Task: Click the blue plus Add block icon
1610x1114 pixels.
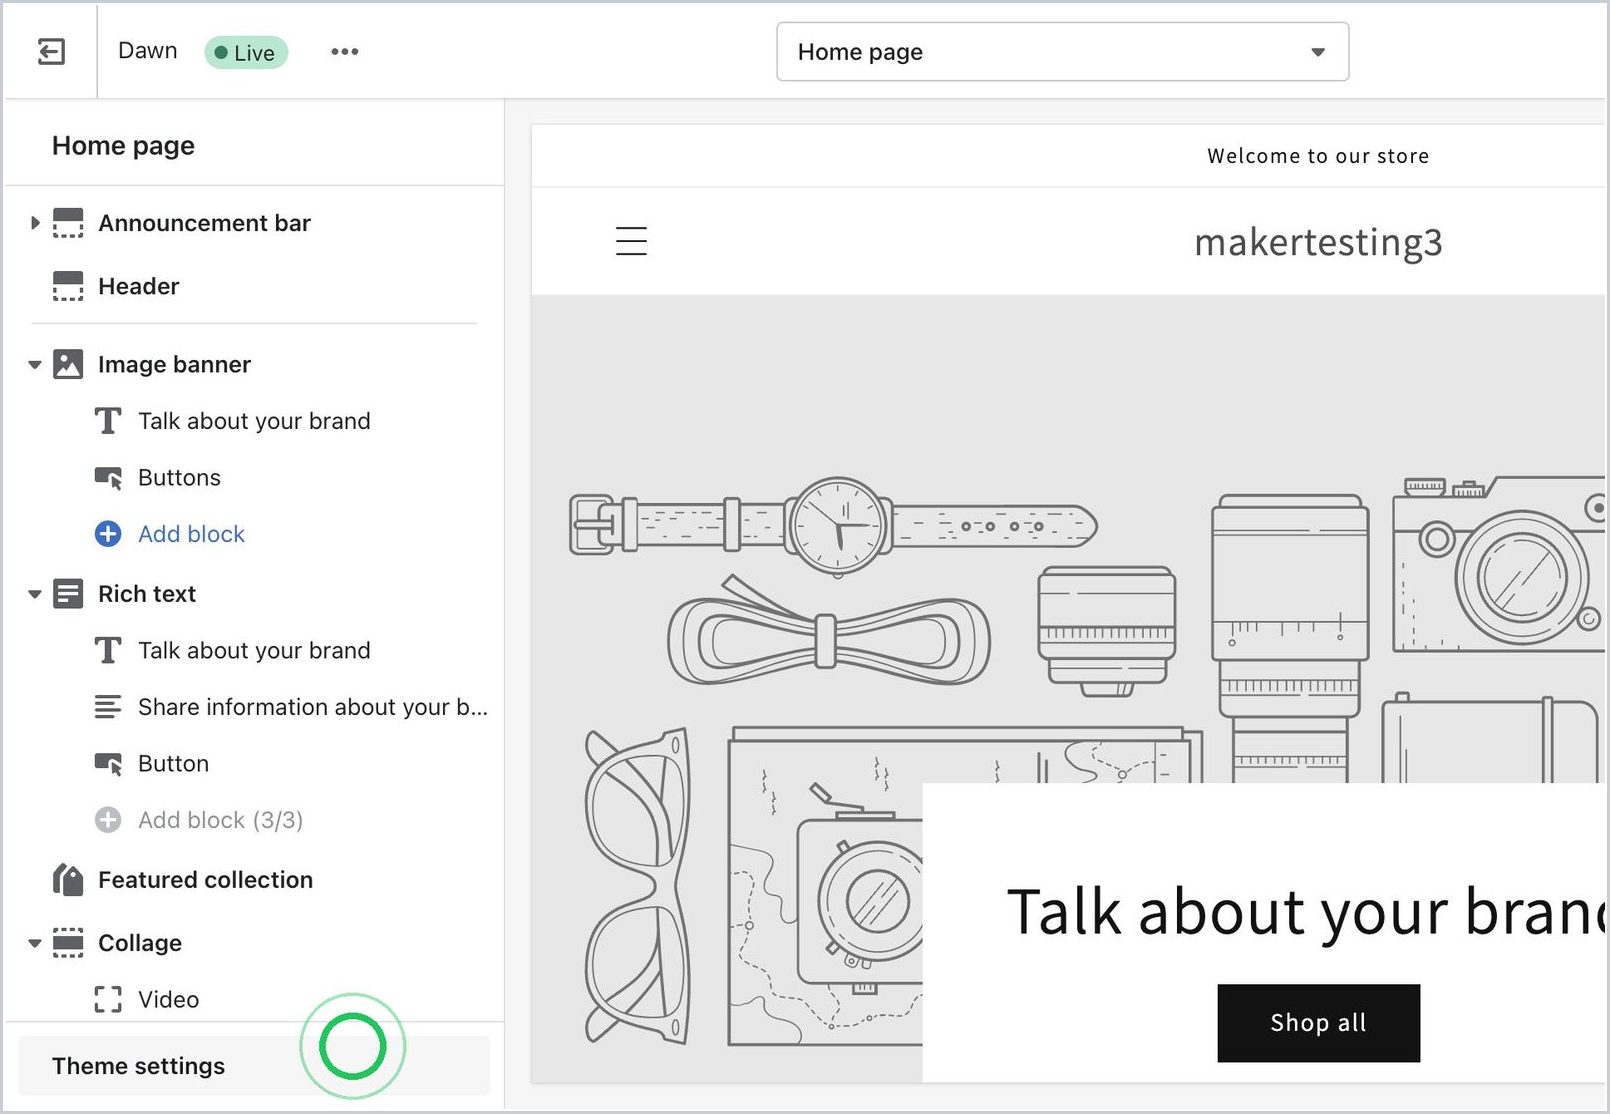Action: 108,534
